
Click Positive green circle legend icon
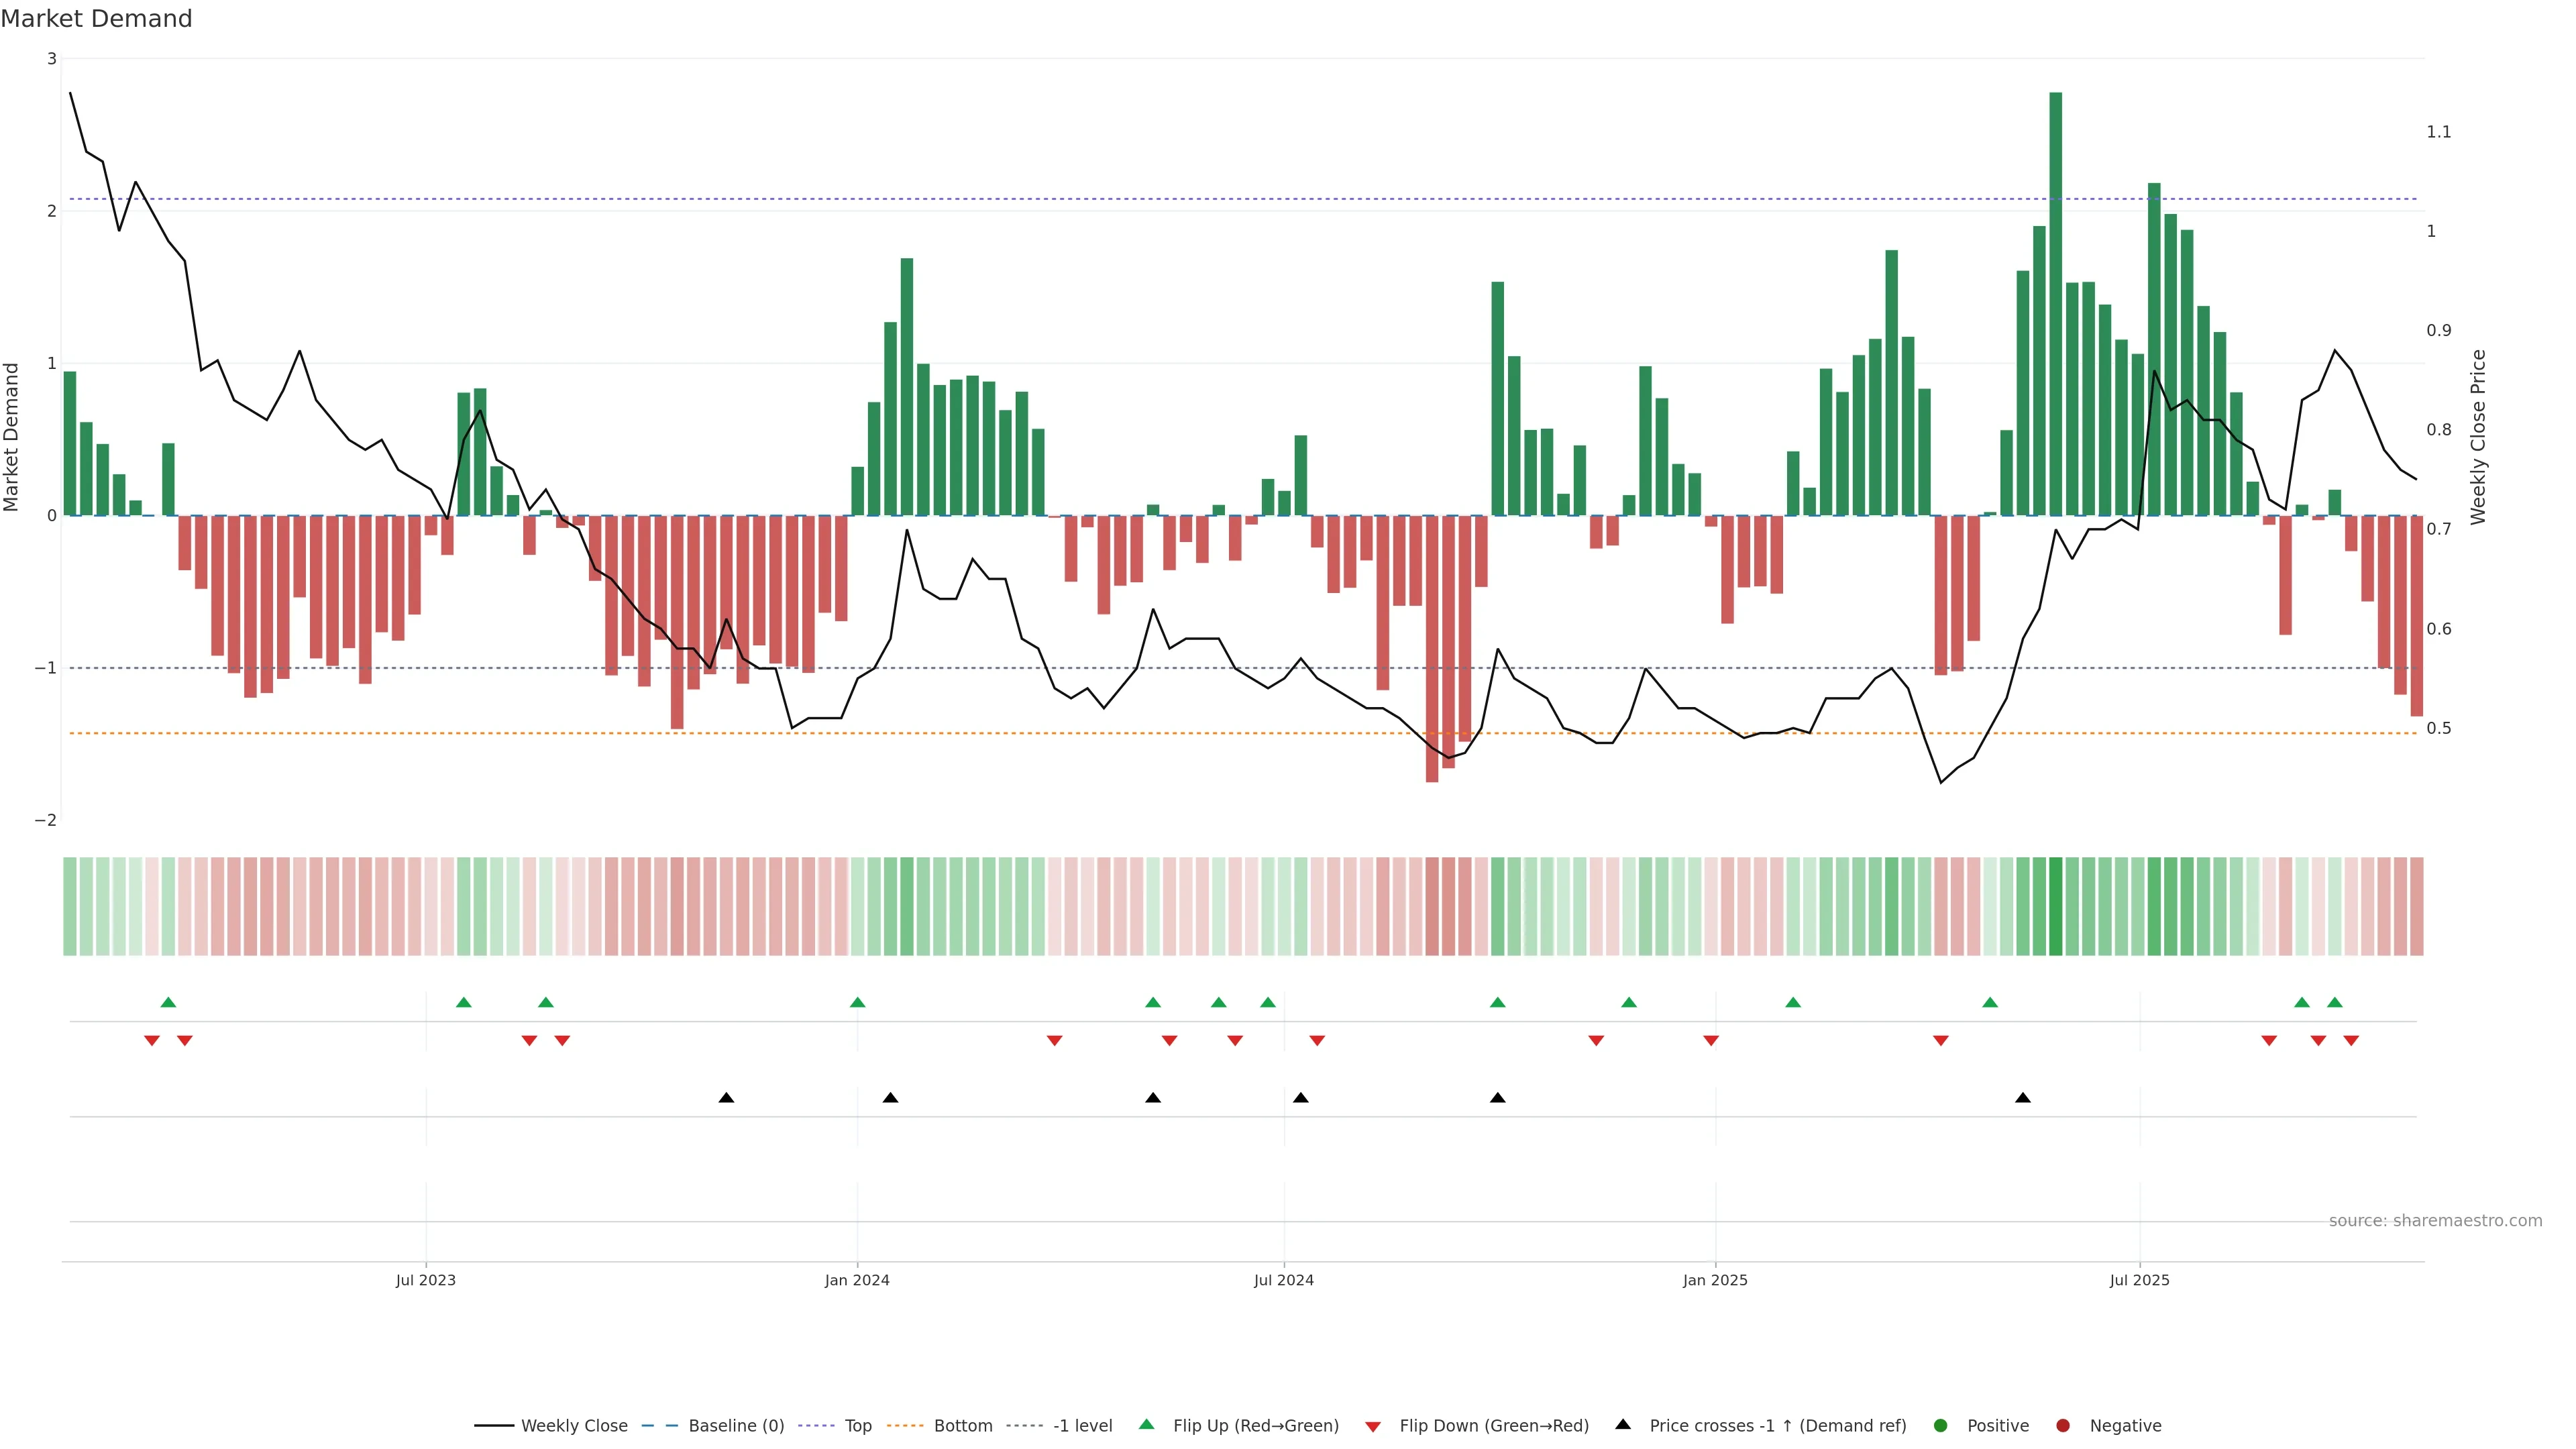click(1941, 1426)
